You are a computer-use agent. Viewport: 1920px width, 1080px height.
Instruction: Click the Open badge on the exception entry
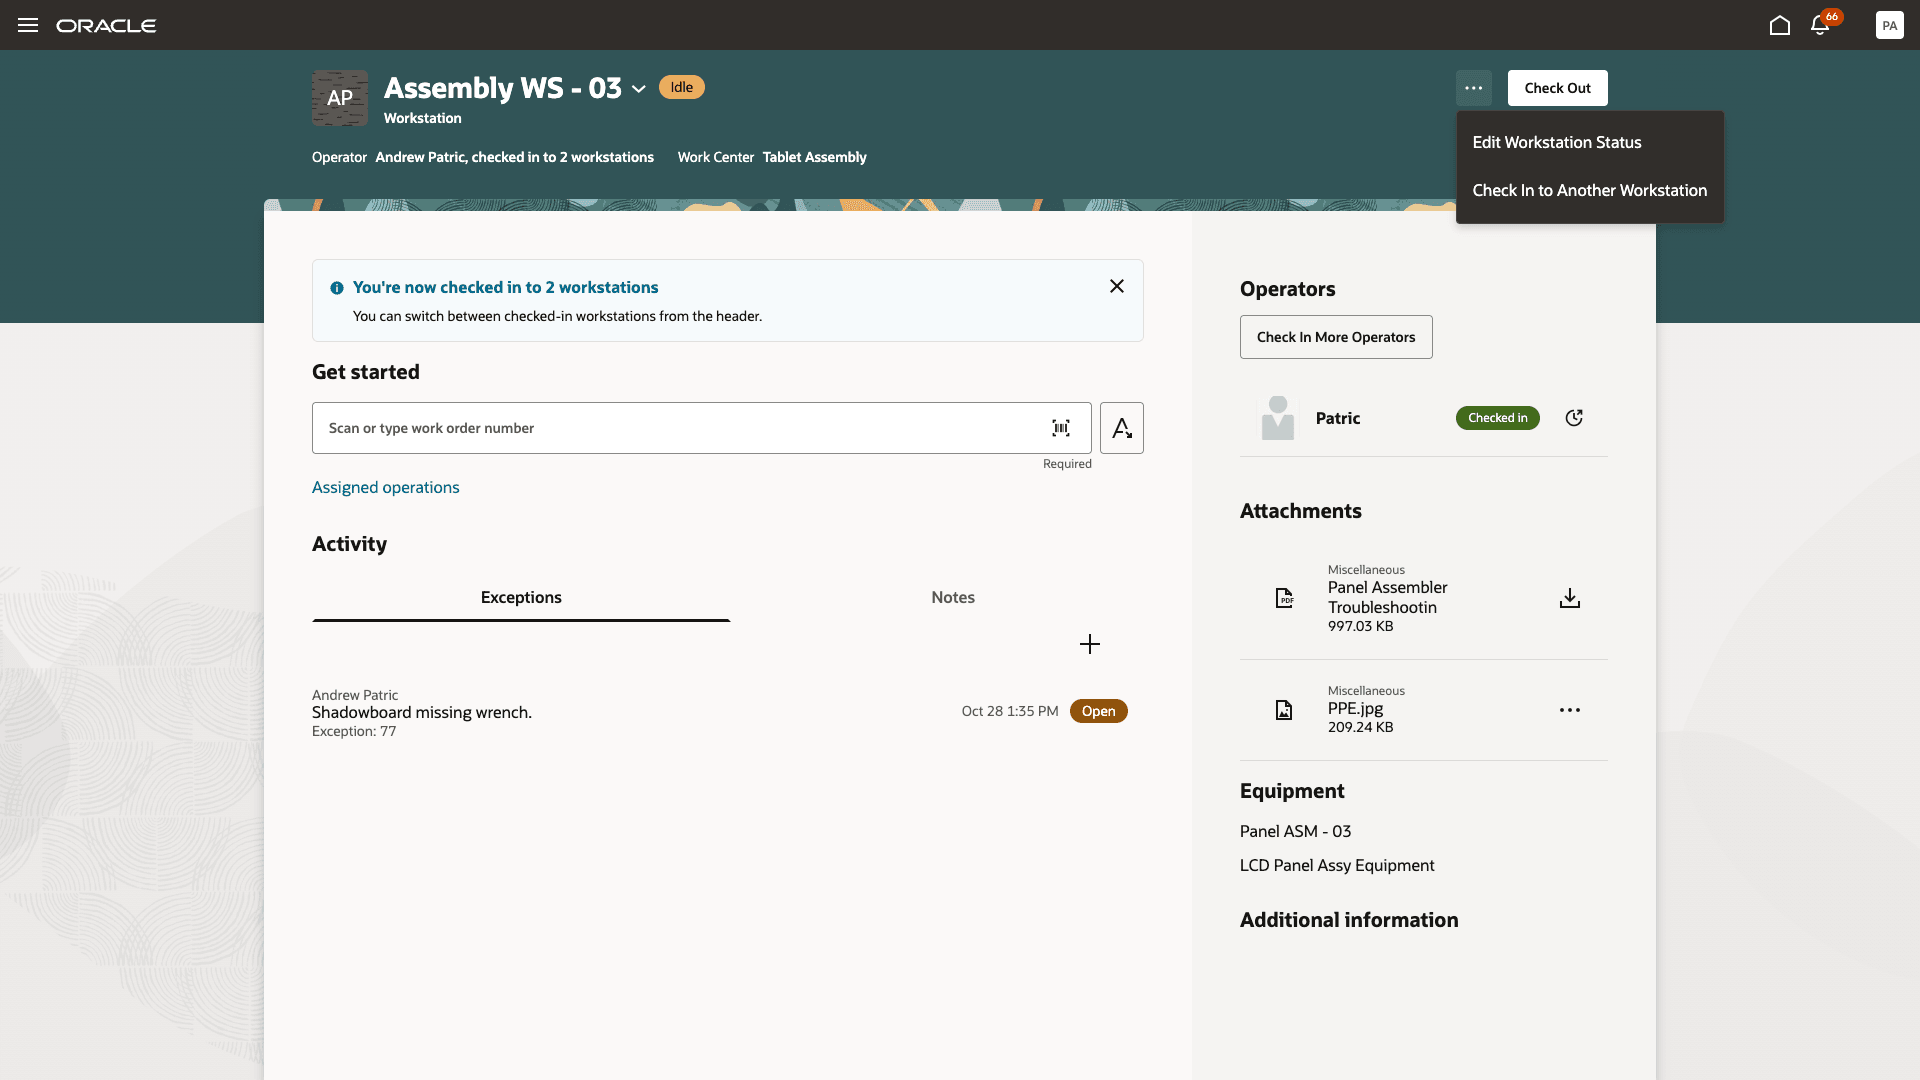[1098, 710]
